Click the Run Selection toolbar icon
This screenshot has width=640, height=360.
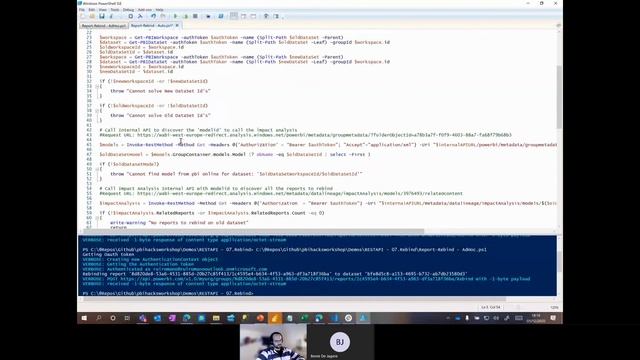[x=185, y=16]
